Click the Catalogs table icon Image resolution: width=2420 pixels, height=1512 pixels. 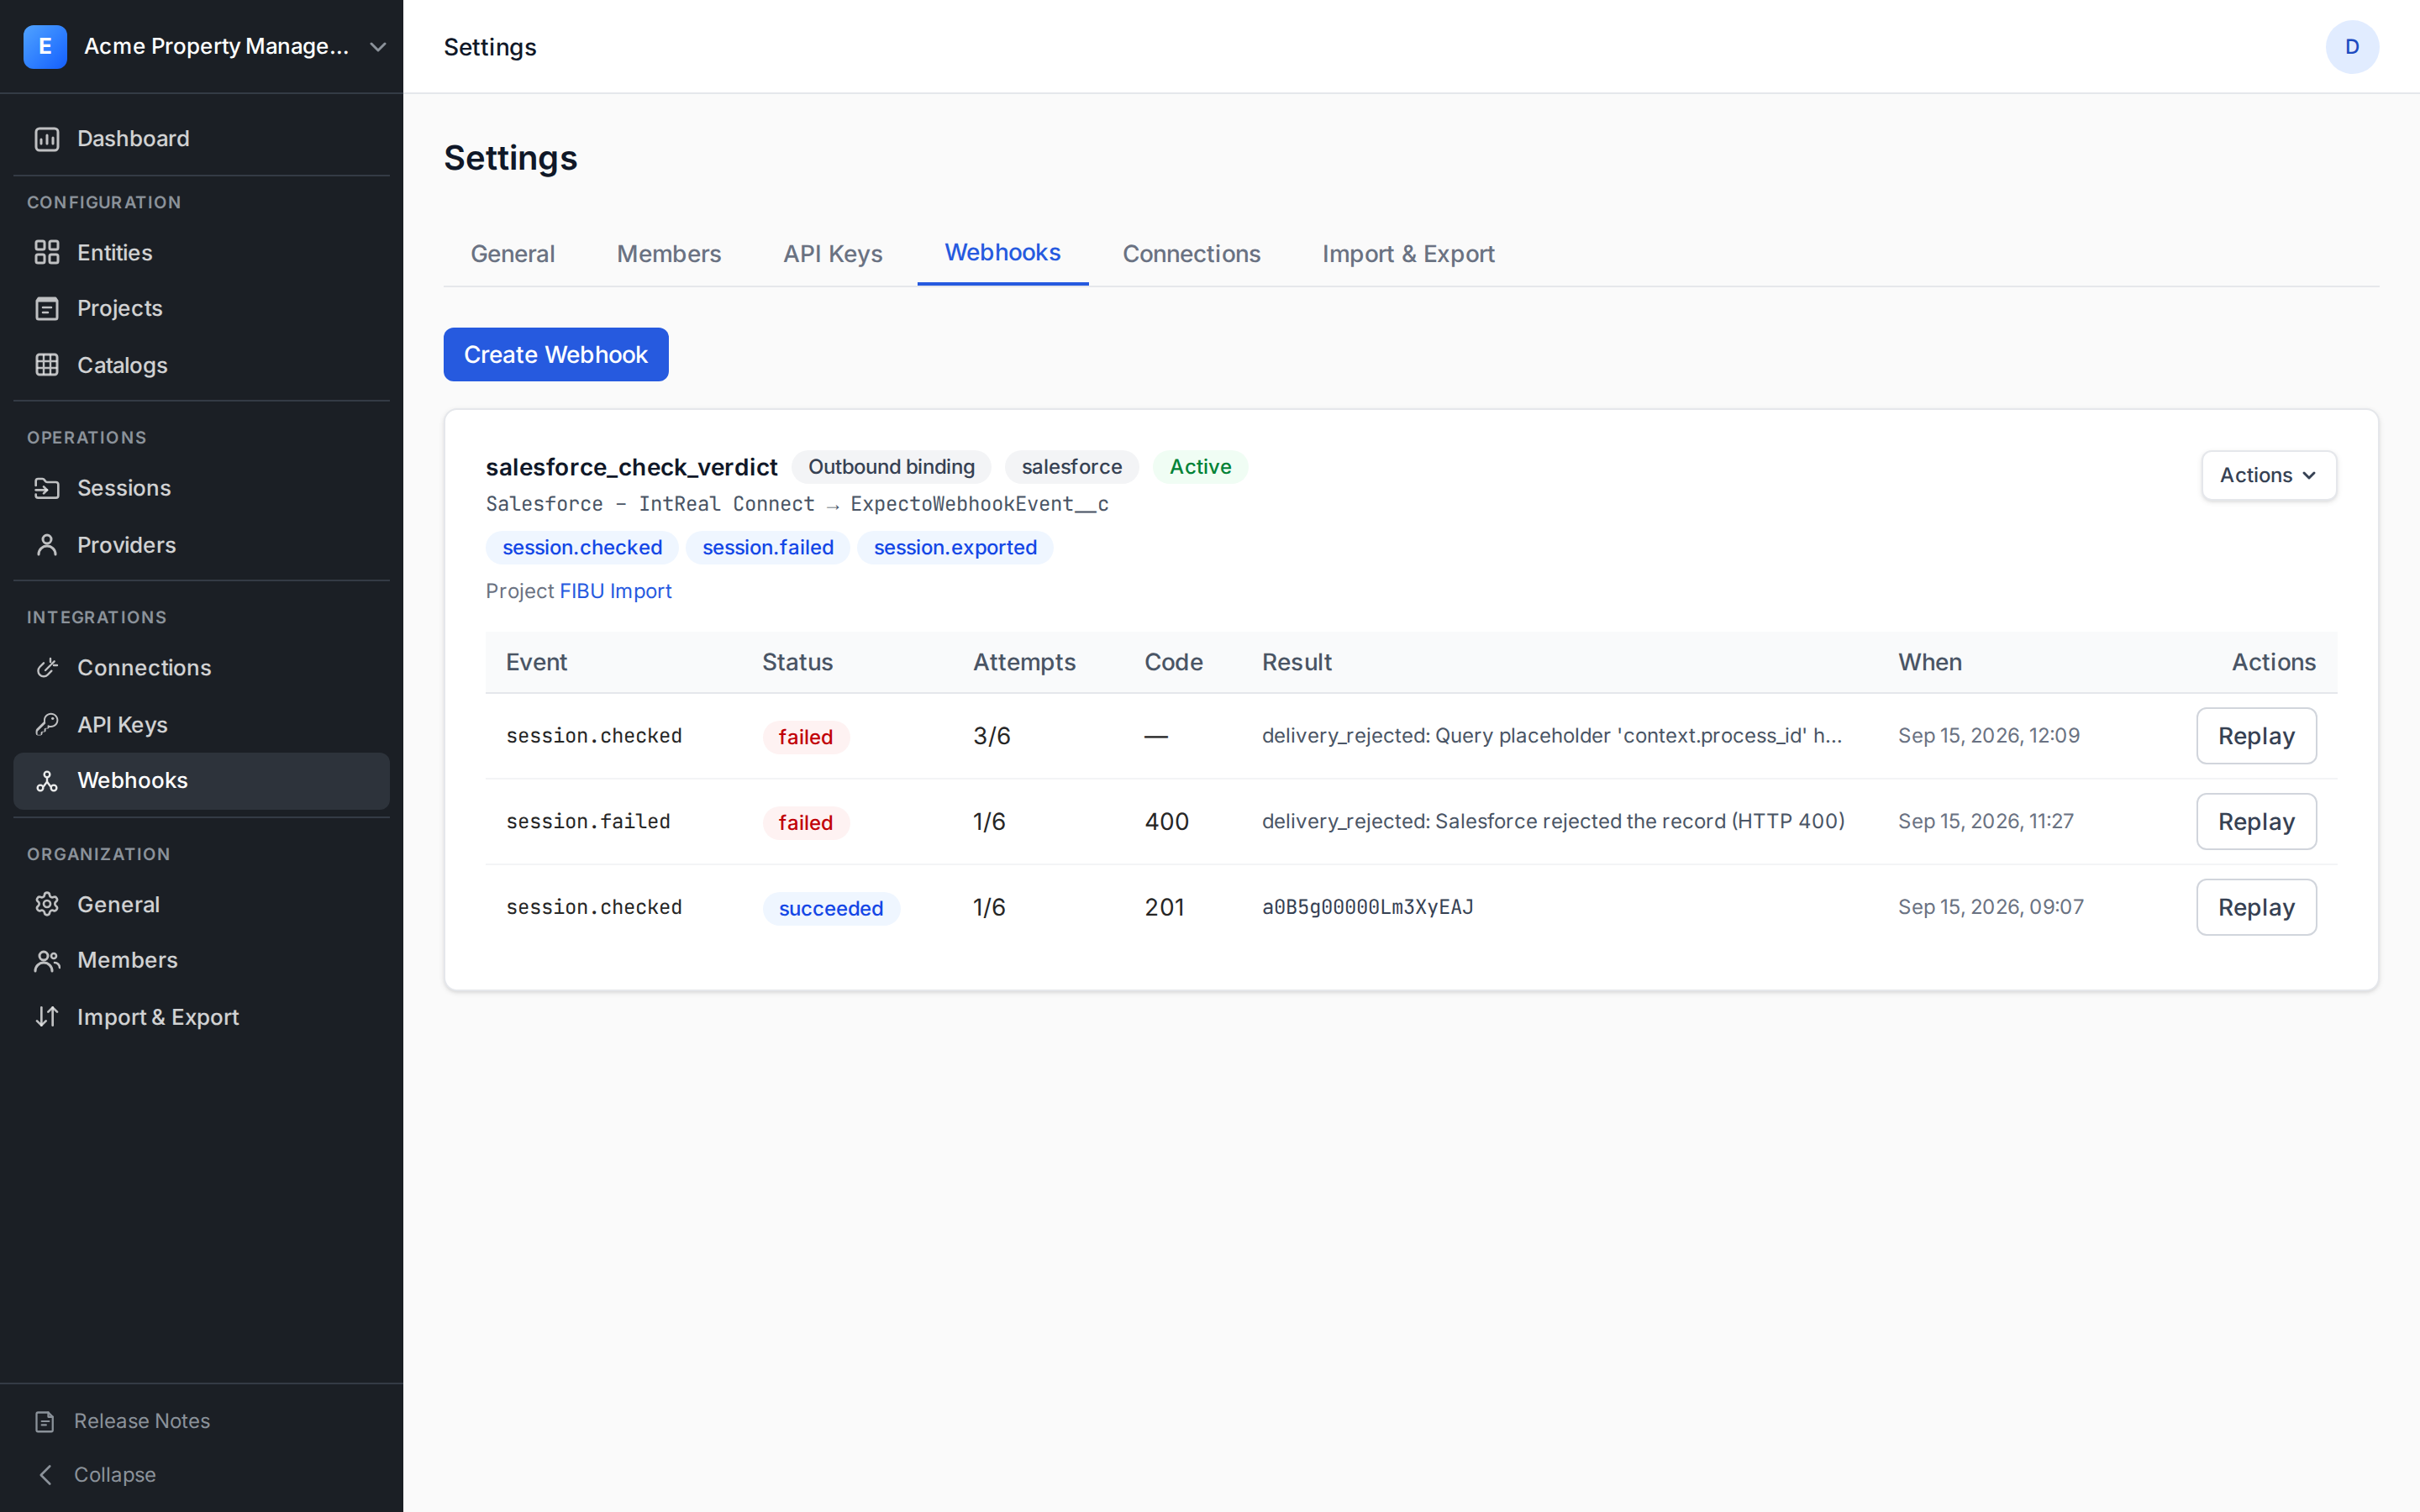[47, 365]
